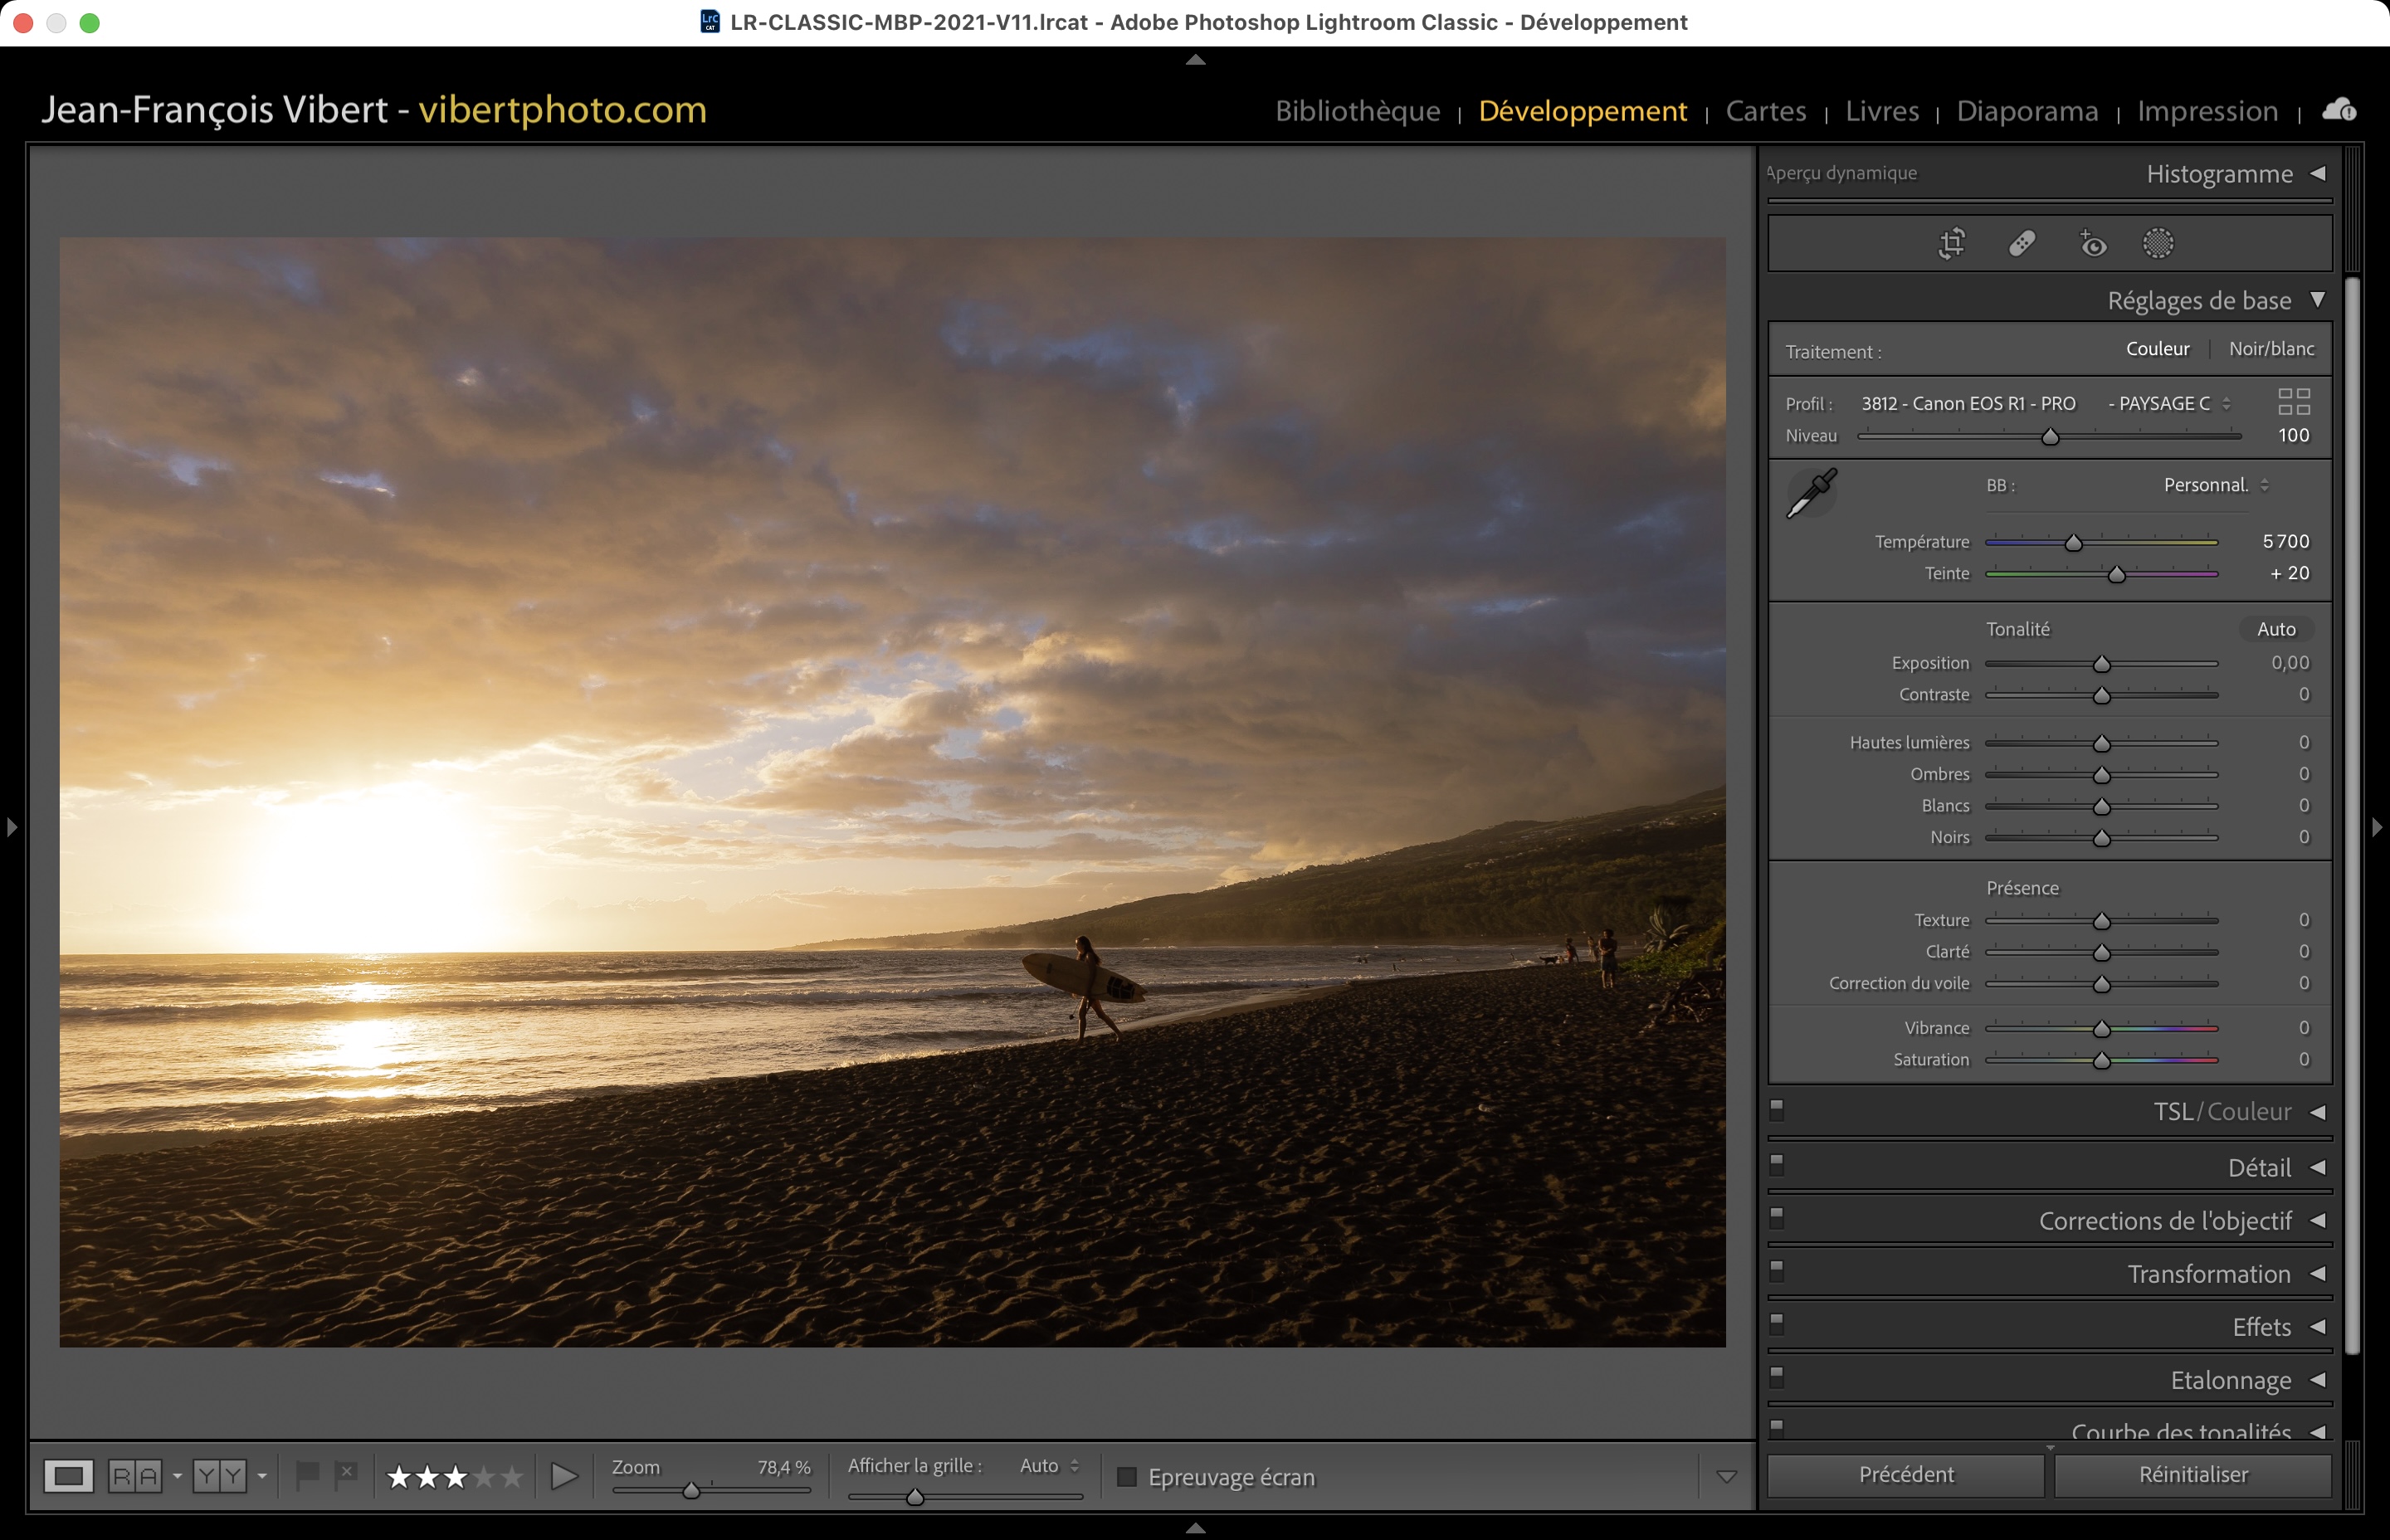Open the Impression module
The width and height of the screenshot is (2390, 1540).
[x=2207, y=111]
